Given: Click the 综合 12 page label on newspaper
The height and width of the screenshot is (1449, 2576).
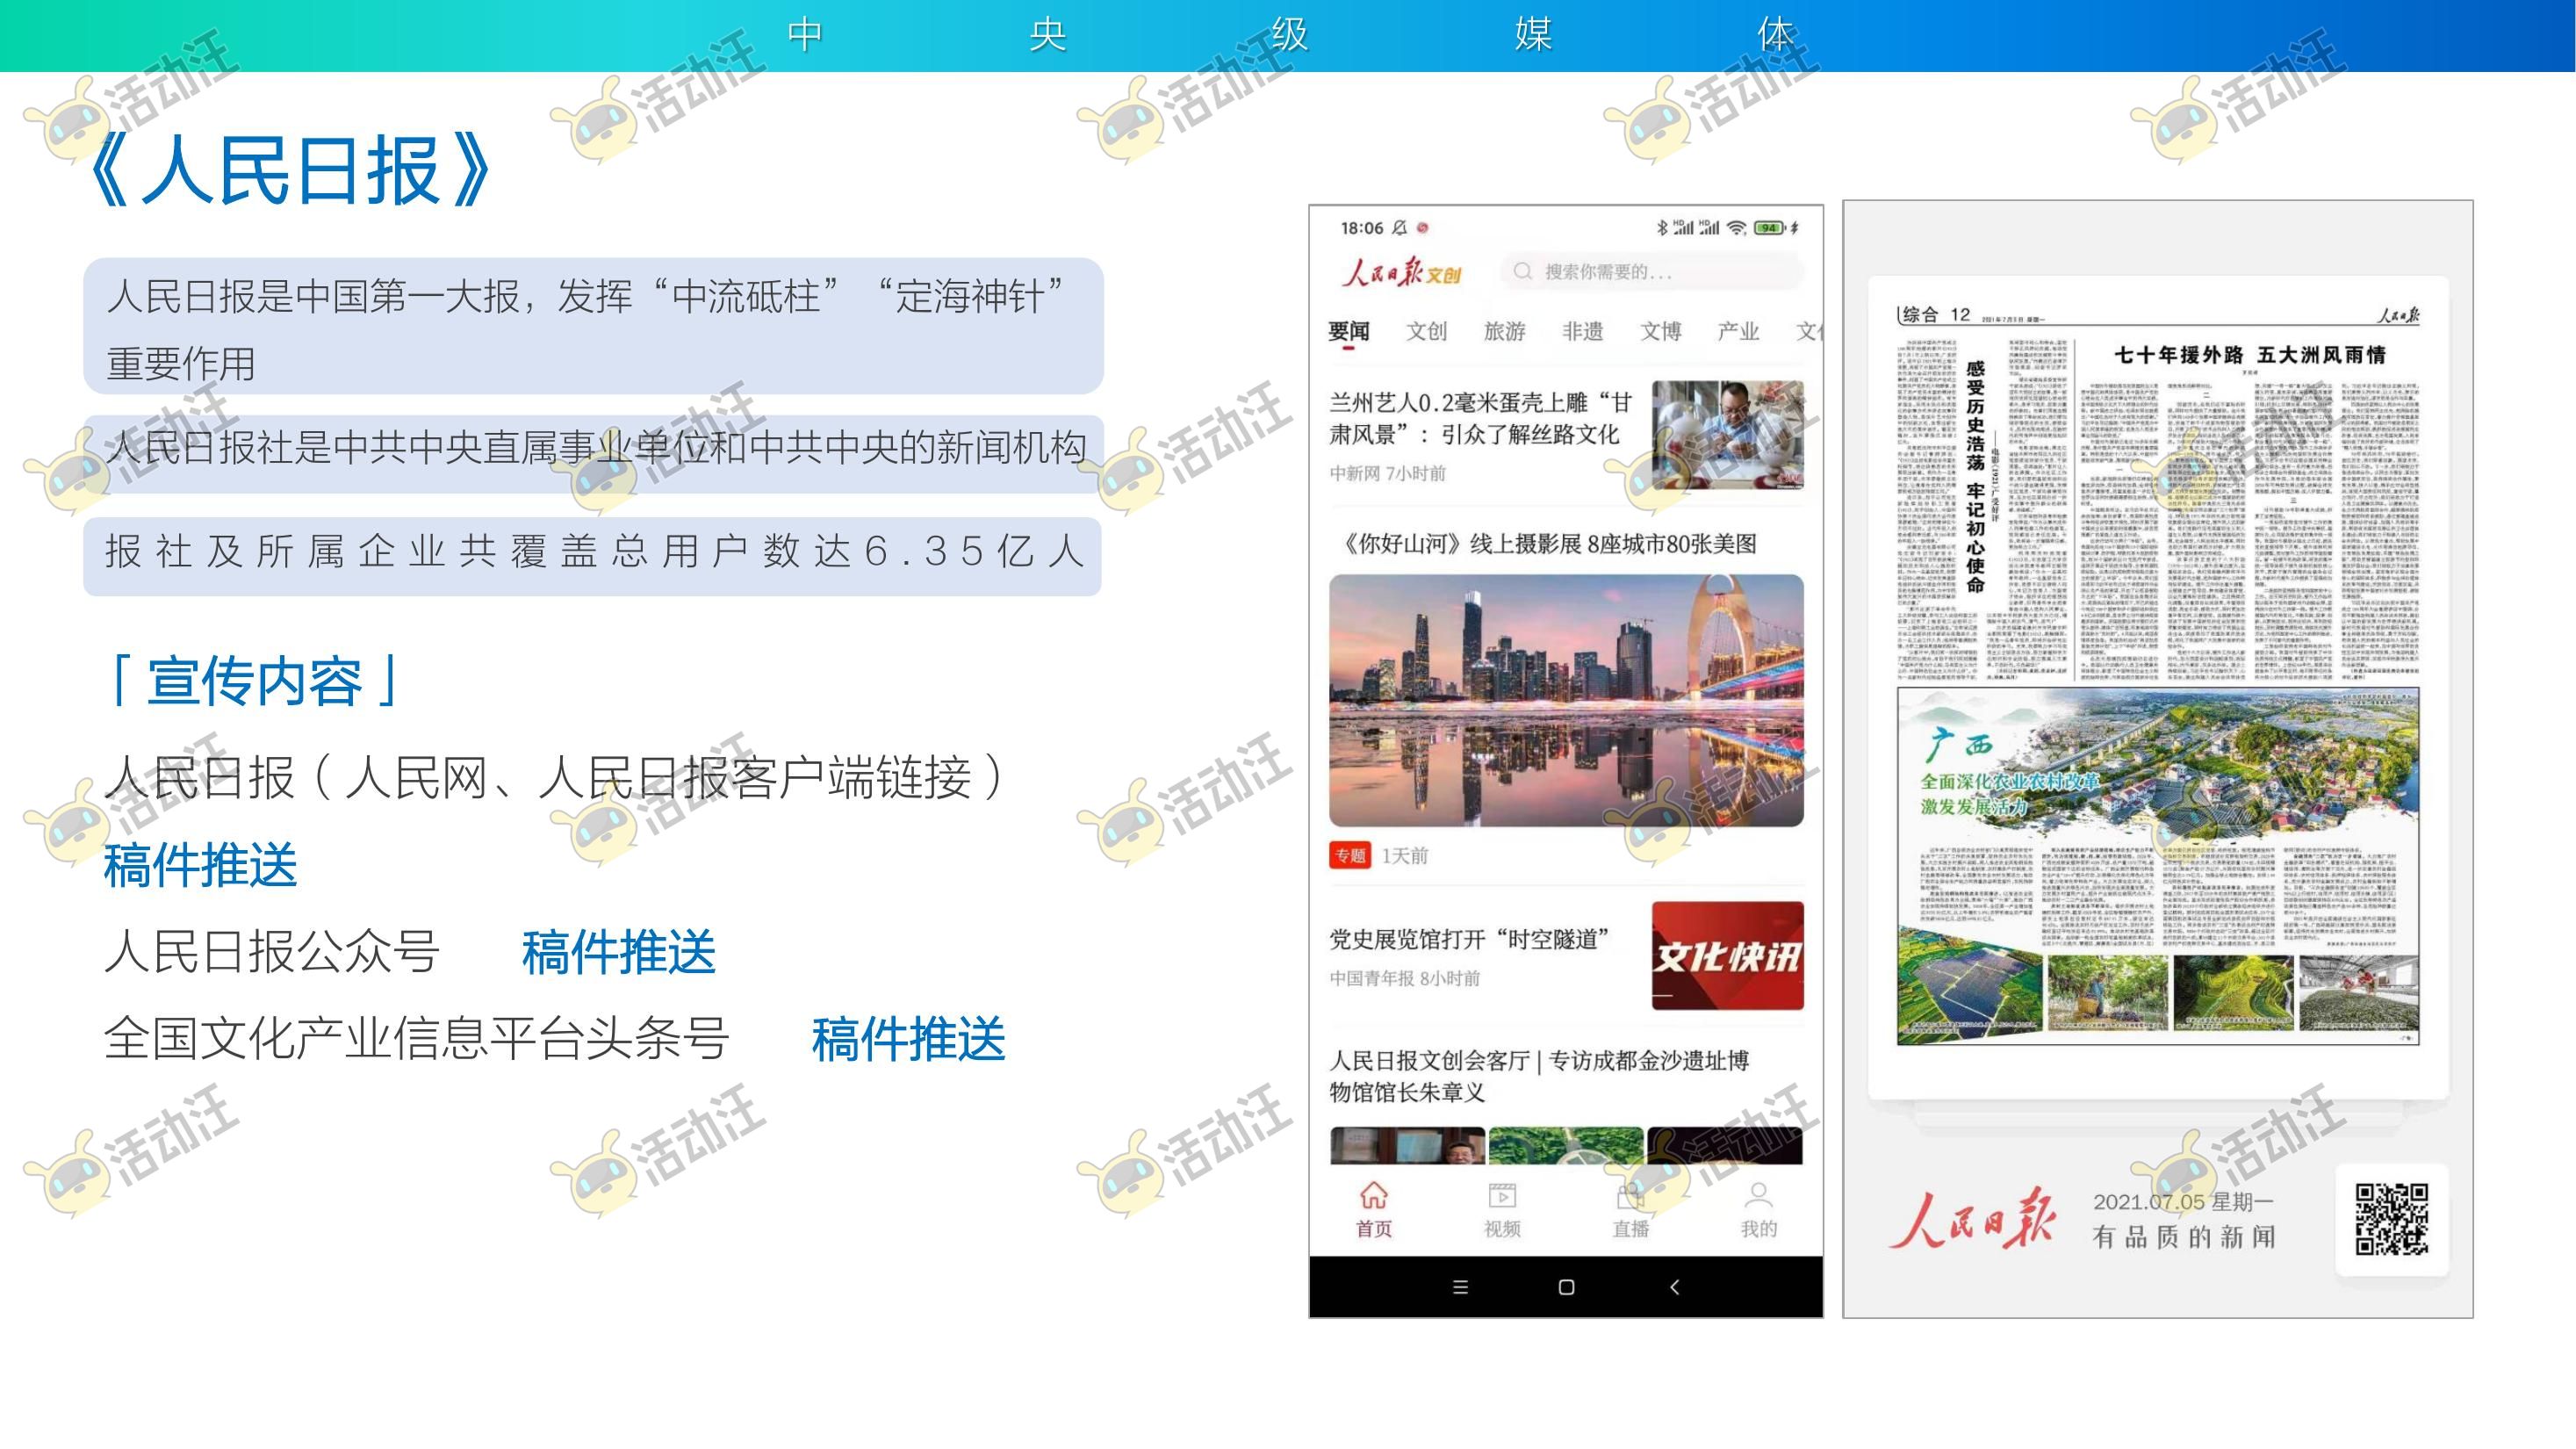Looking at the screenshot, I should pyautogui.click(x=1935, y=314).
